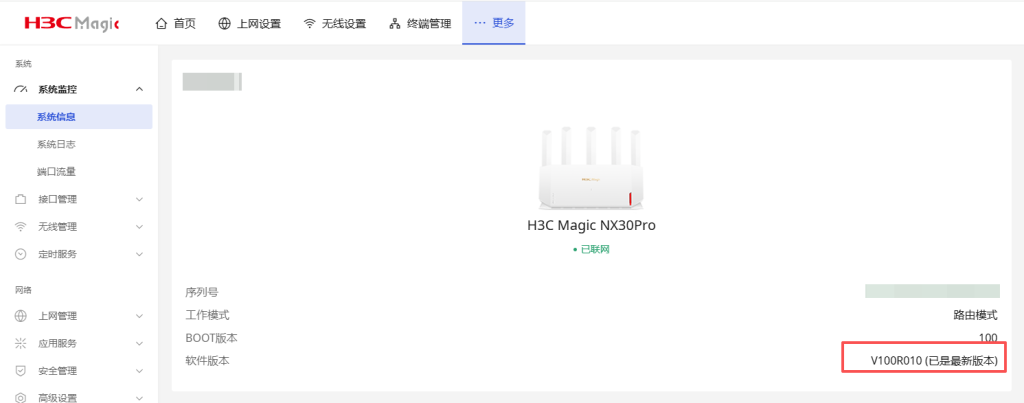Expand the 安全管理 chevron
1024x403 pixels.
pos(139,371)
